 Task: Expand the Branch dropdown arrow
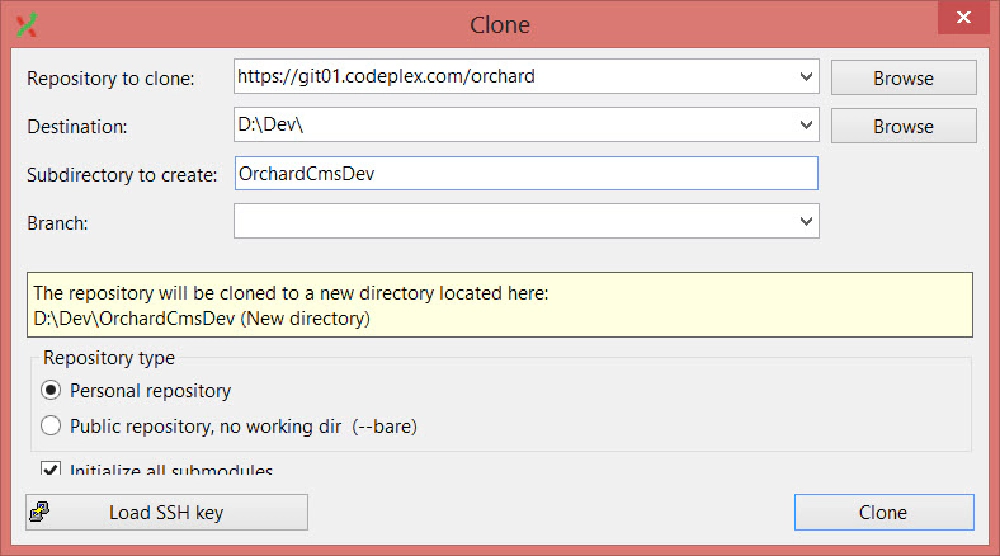click(806, 221)
